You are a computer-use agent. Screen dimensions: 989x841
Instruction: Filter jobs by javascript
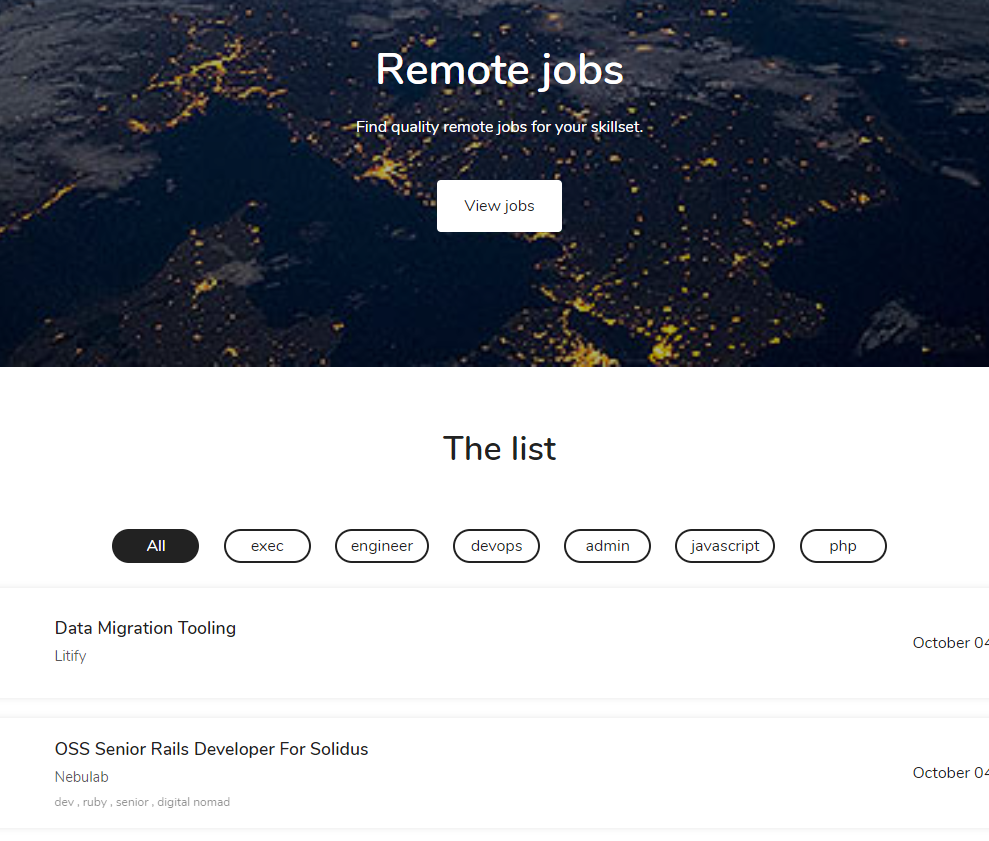tap(724, 545)
